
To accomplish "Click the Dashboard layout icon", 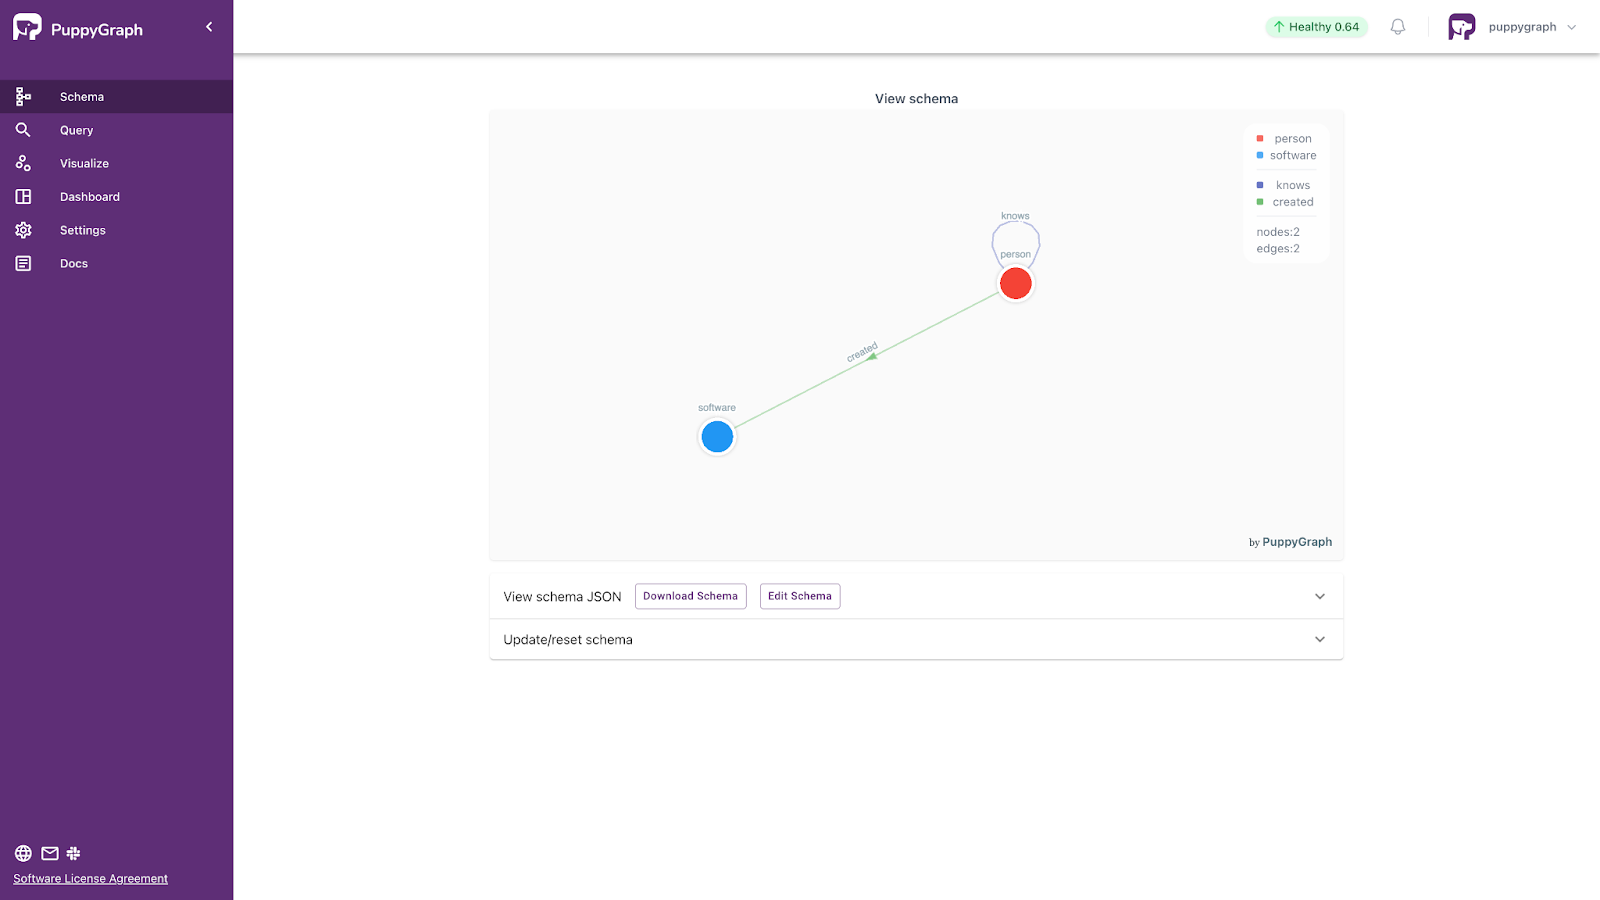I will tap(23, 197).
